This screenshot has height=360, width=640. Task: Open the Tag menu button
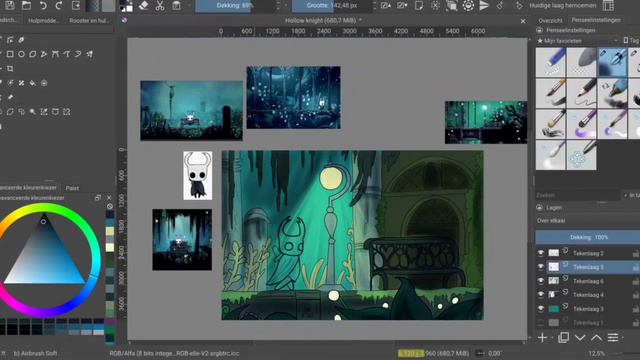(x=631, y=40)
